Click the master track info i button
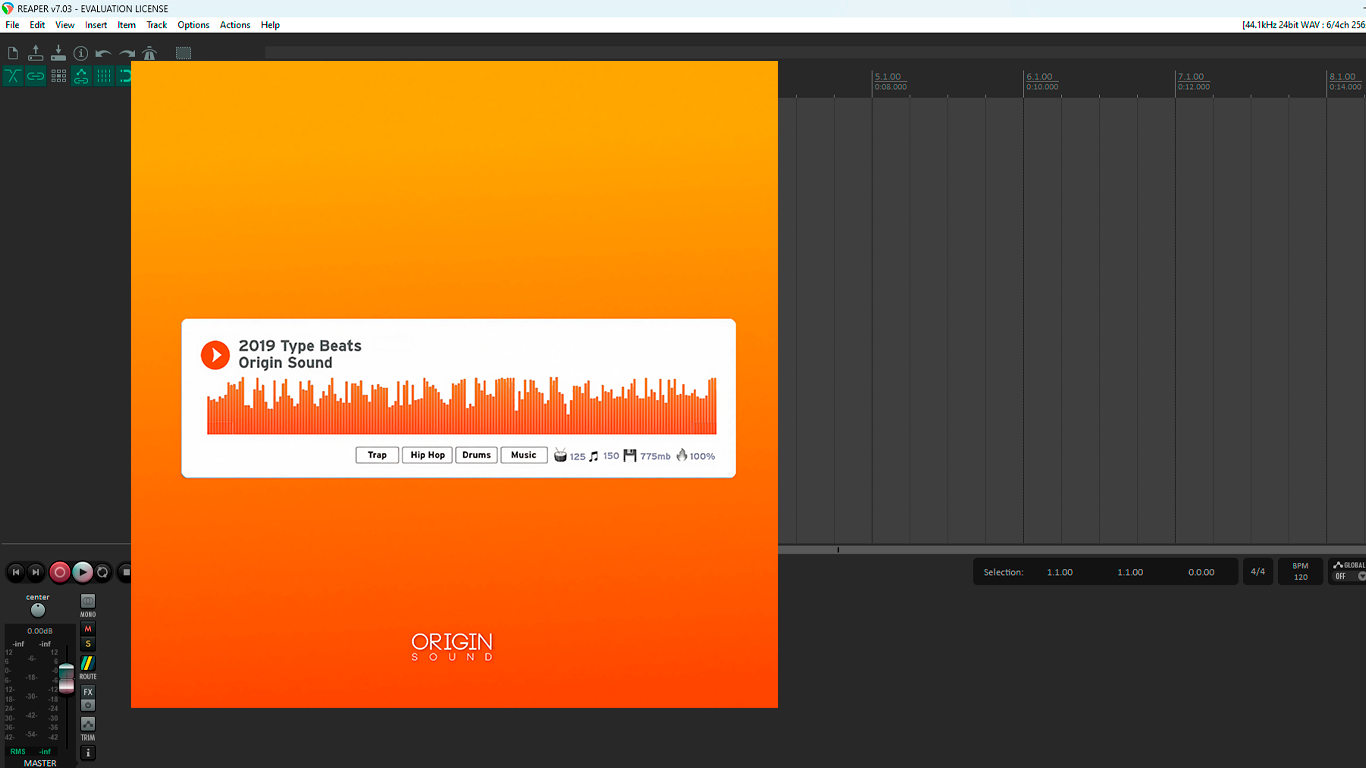 tap(88, 753)
